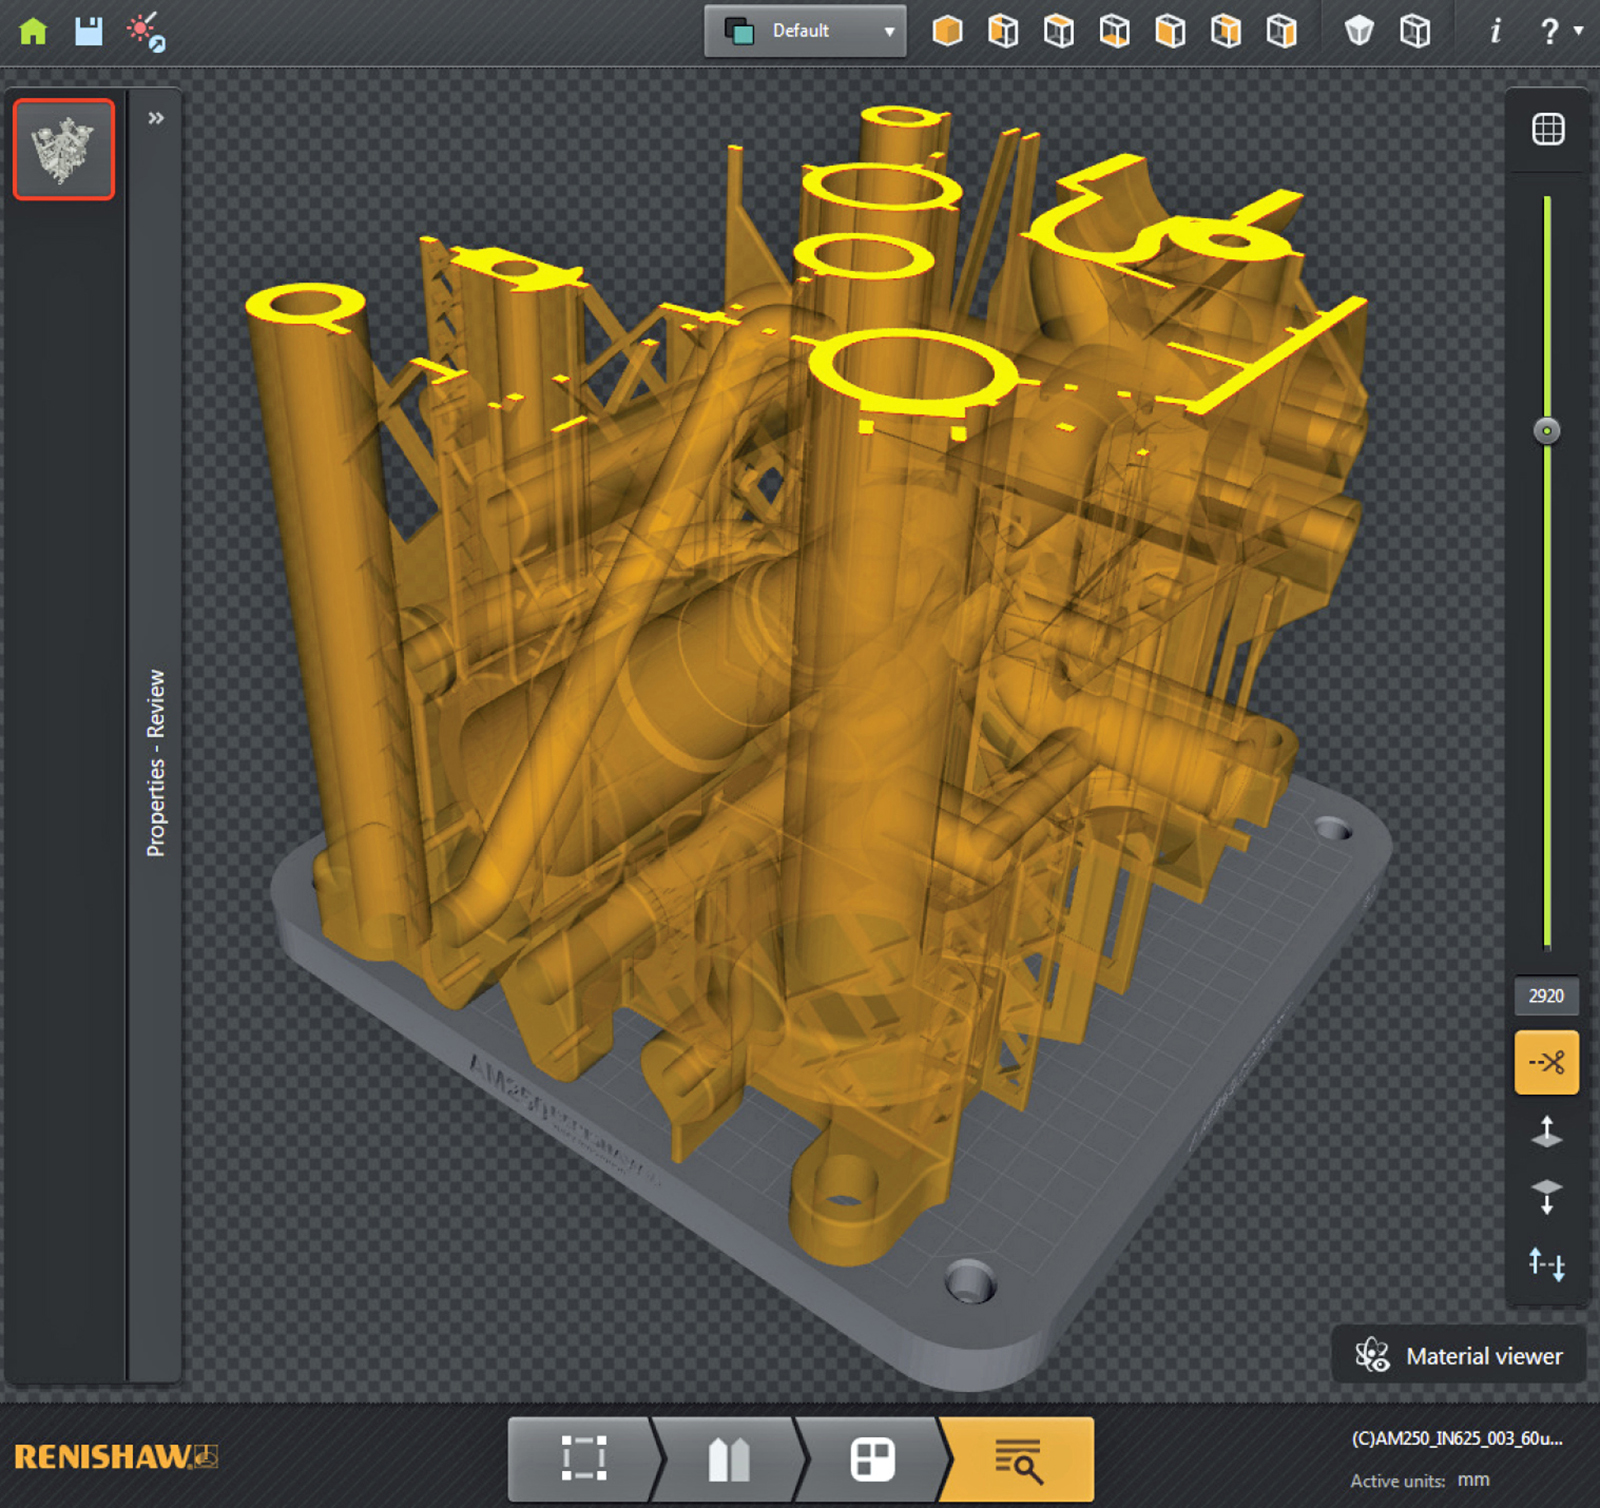Open the Properties - Review panel
Viewport: 1600px width, 1508px height.
[156, 755]
